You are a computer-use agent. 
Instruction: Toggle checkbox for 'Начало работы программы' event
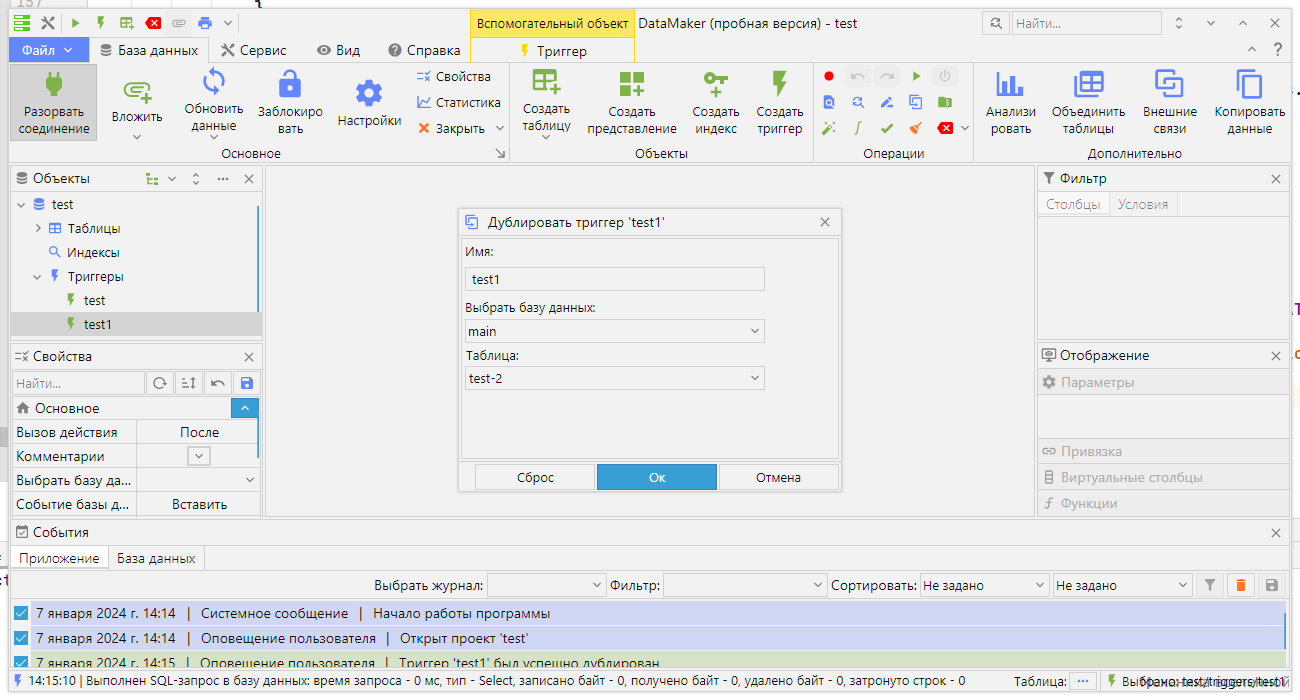pos(21,613)
